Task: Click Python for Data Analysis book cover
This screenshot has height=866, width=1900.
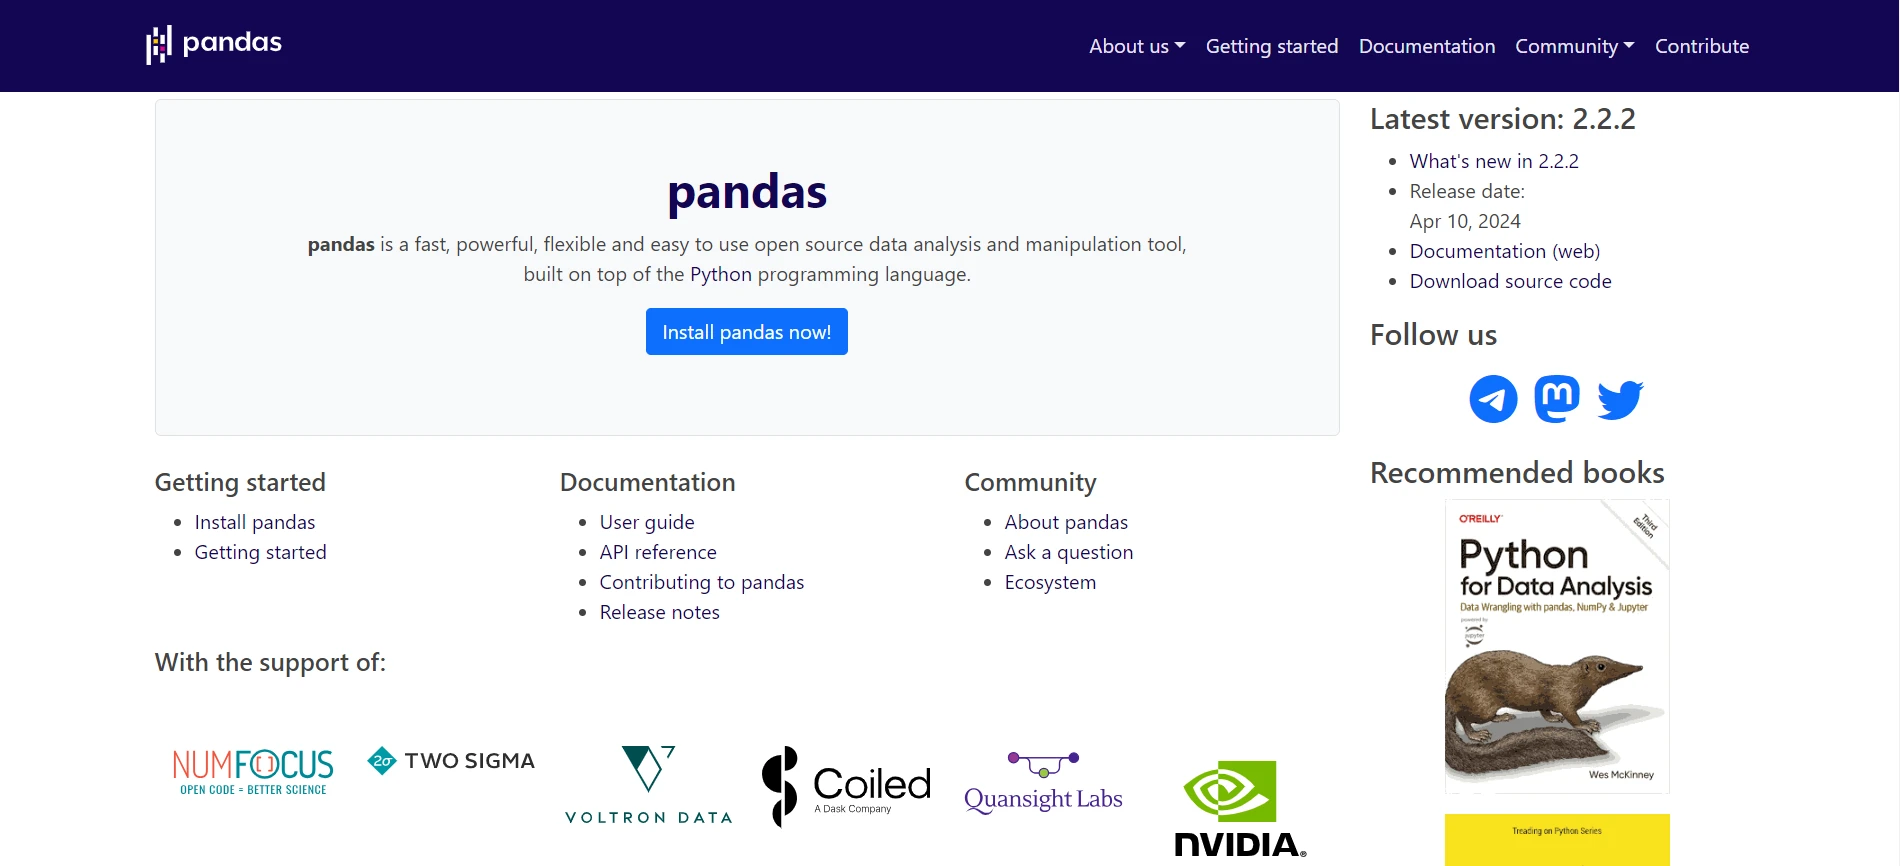Action: pyautogui.click(x=1557, y=646)
